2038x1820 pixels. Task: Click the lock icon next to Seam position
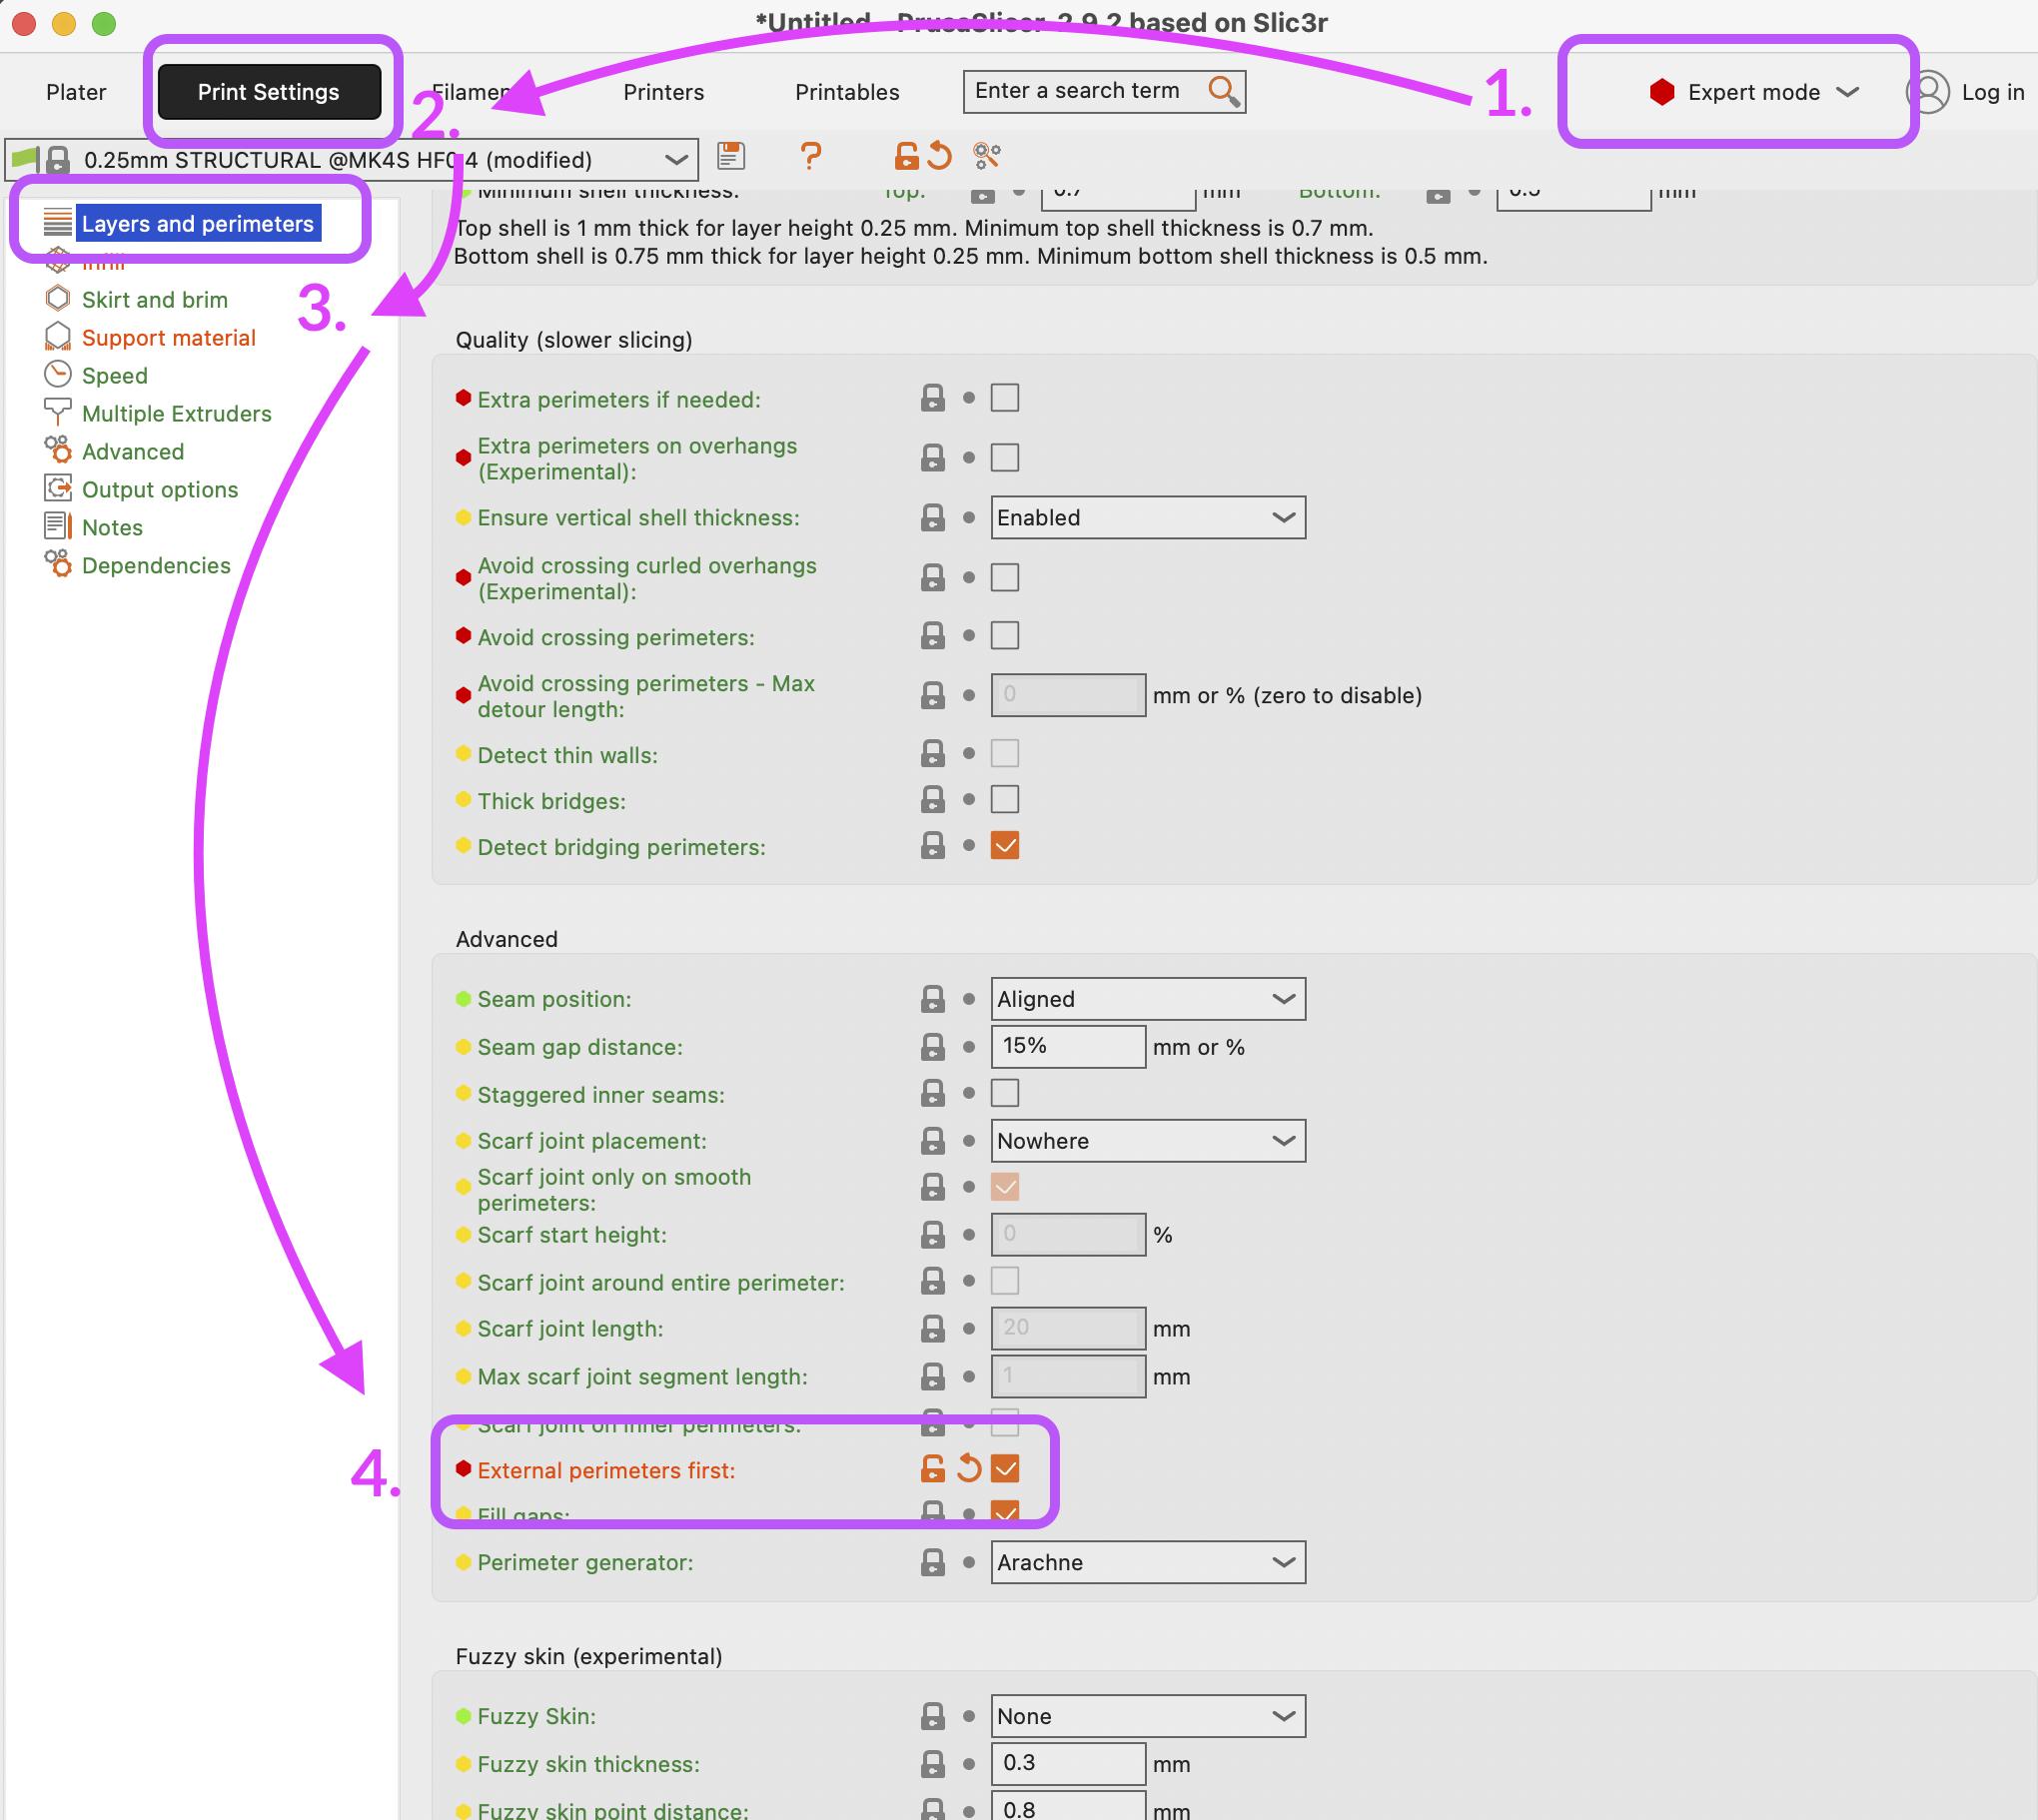click(x=932, y=998)
